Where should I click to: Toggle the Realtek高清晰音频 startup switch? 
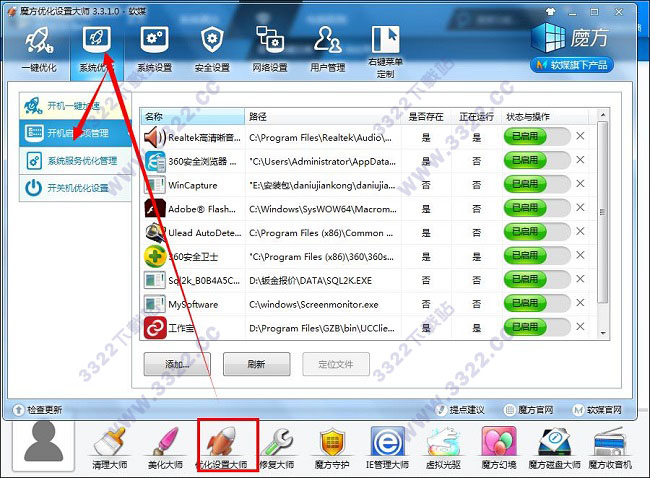click(x=537, y=136)
